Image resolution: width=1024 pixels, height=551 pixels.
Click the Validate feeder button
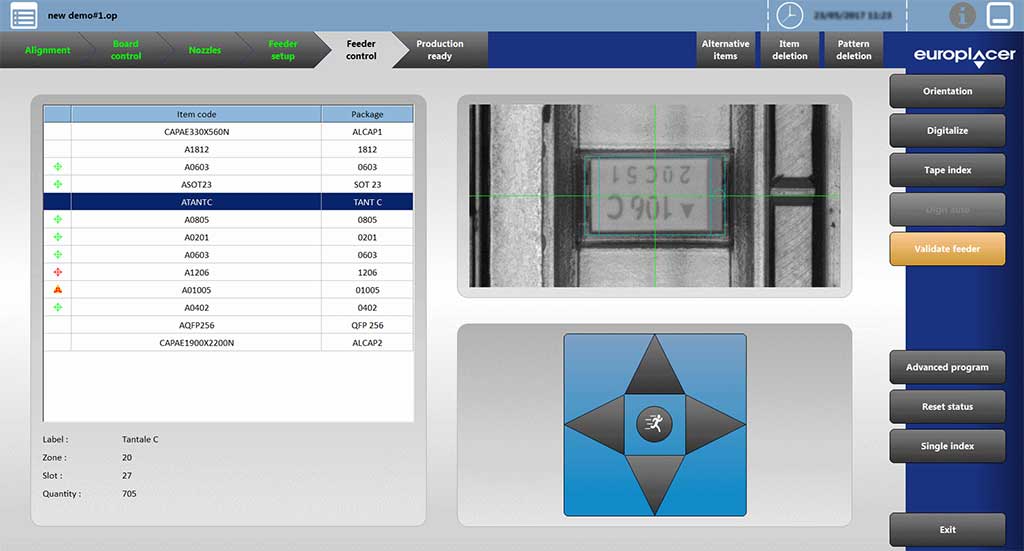[946, 249]
